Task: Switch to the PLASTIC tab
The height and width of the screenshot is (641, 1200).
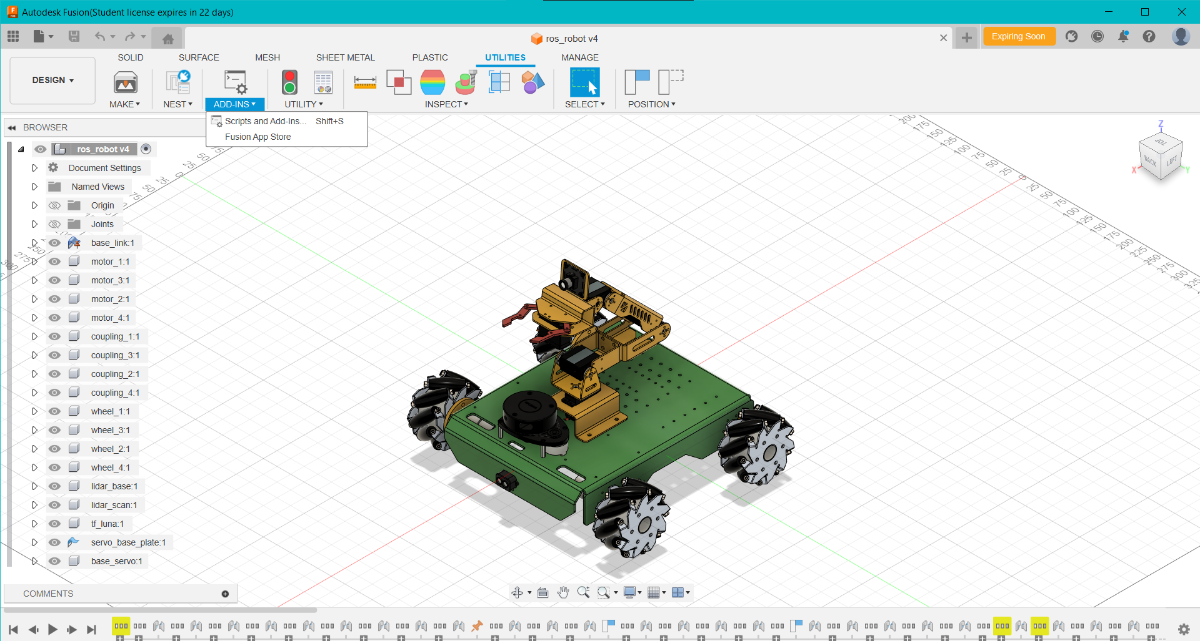Action: pos(430,57)
